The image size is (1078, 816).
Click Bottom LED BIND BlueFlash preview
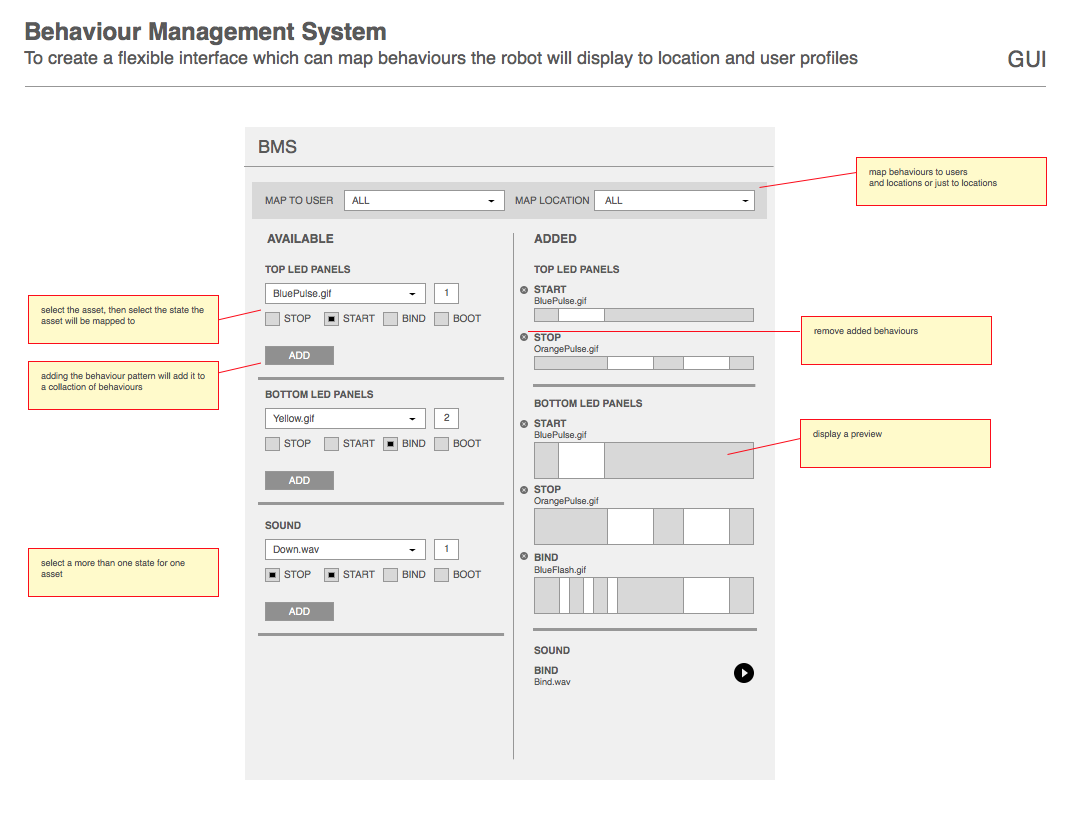[x=644, y=595]
